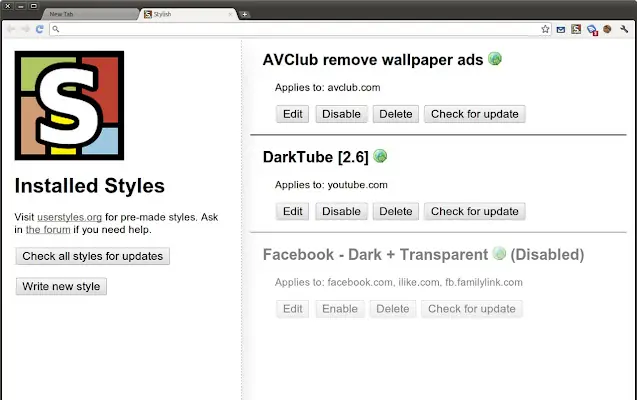Delete the Facebook Dark Transparent style
The image size is (637, 400).
click(392, 309)
